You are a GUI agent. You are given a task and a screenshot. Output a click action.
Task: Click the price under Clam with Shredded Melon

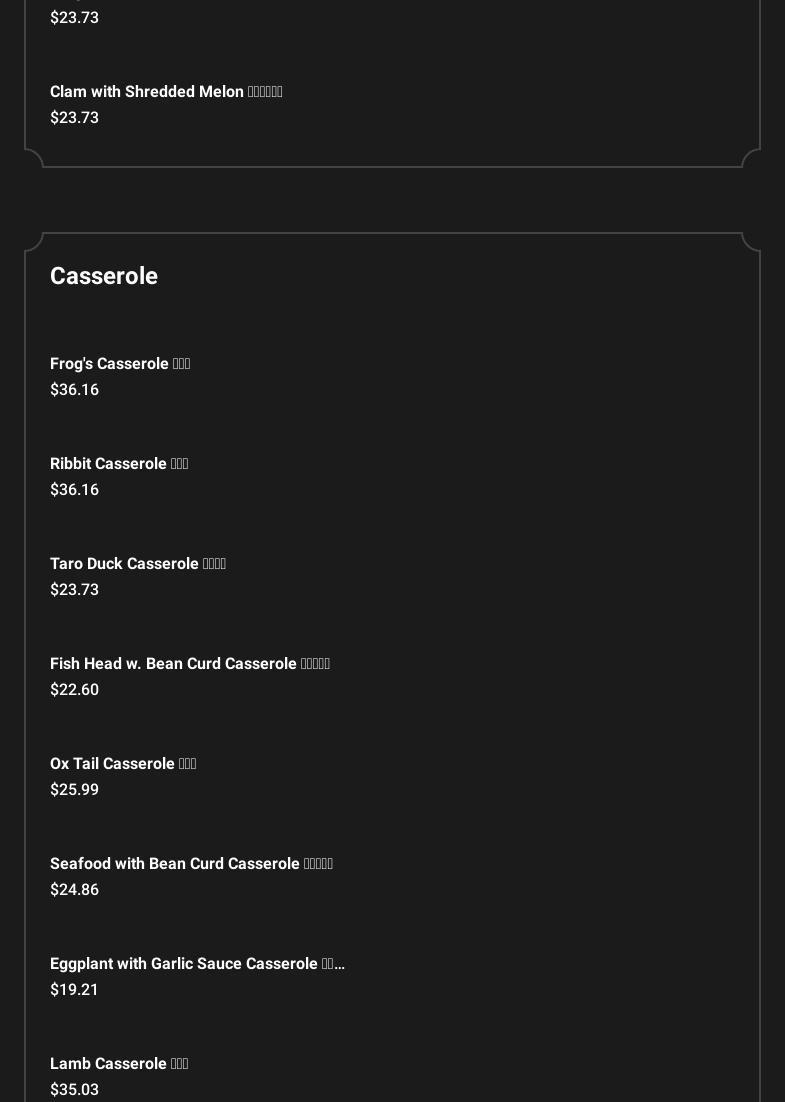click(x=75, y=118)
